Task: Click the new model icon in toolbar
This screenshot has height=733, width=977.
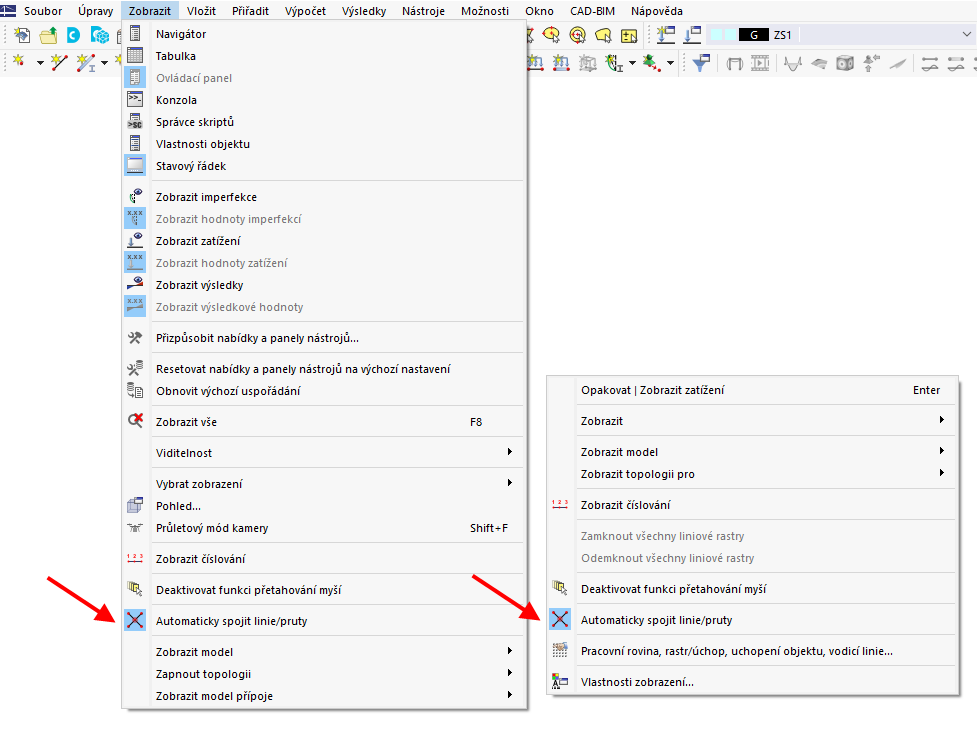Action: point(22,36)
